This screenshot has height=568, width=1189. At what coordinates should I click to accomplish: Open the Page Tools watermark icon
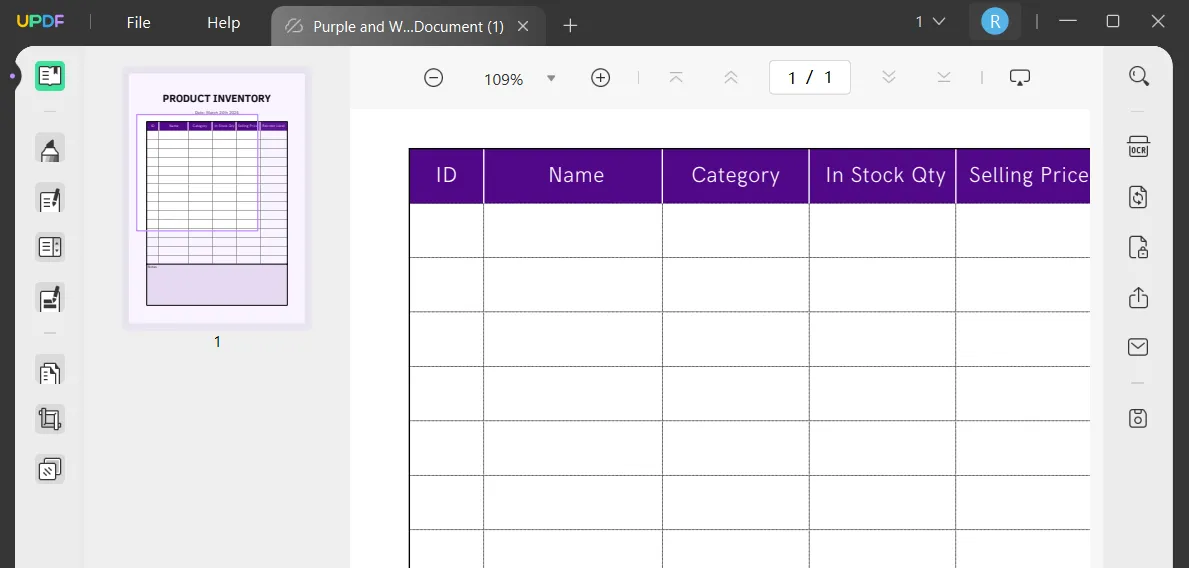click(50, 469)
